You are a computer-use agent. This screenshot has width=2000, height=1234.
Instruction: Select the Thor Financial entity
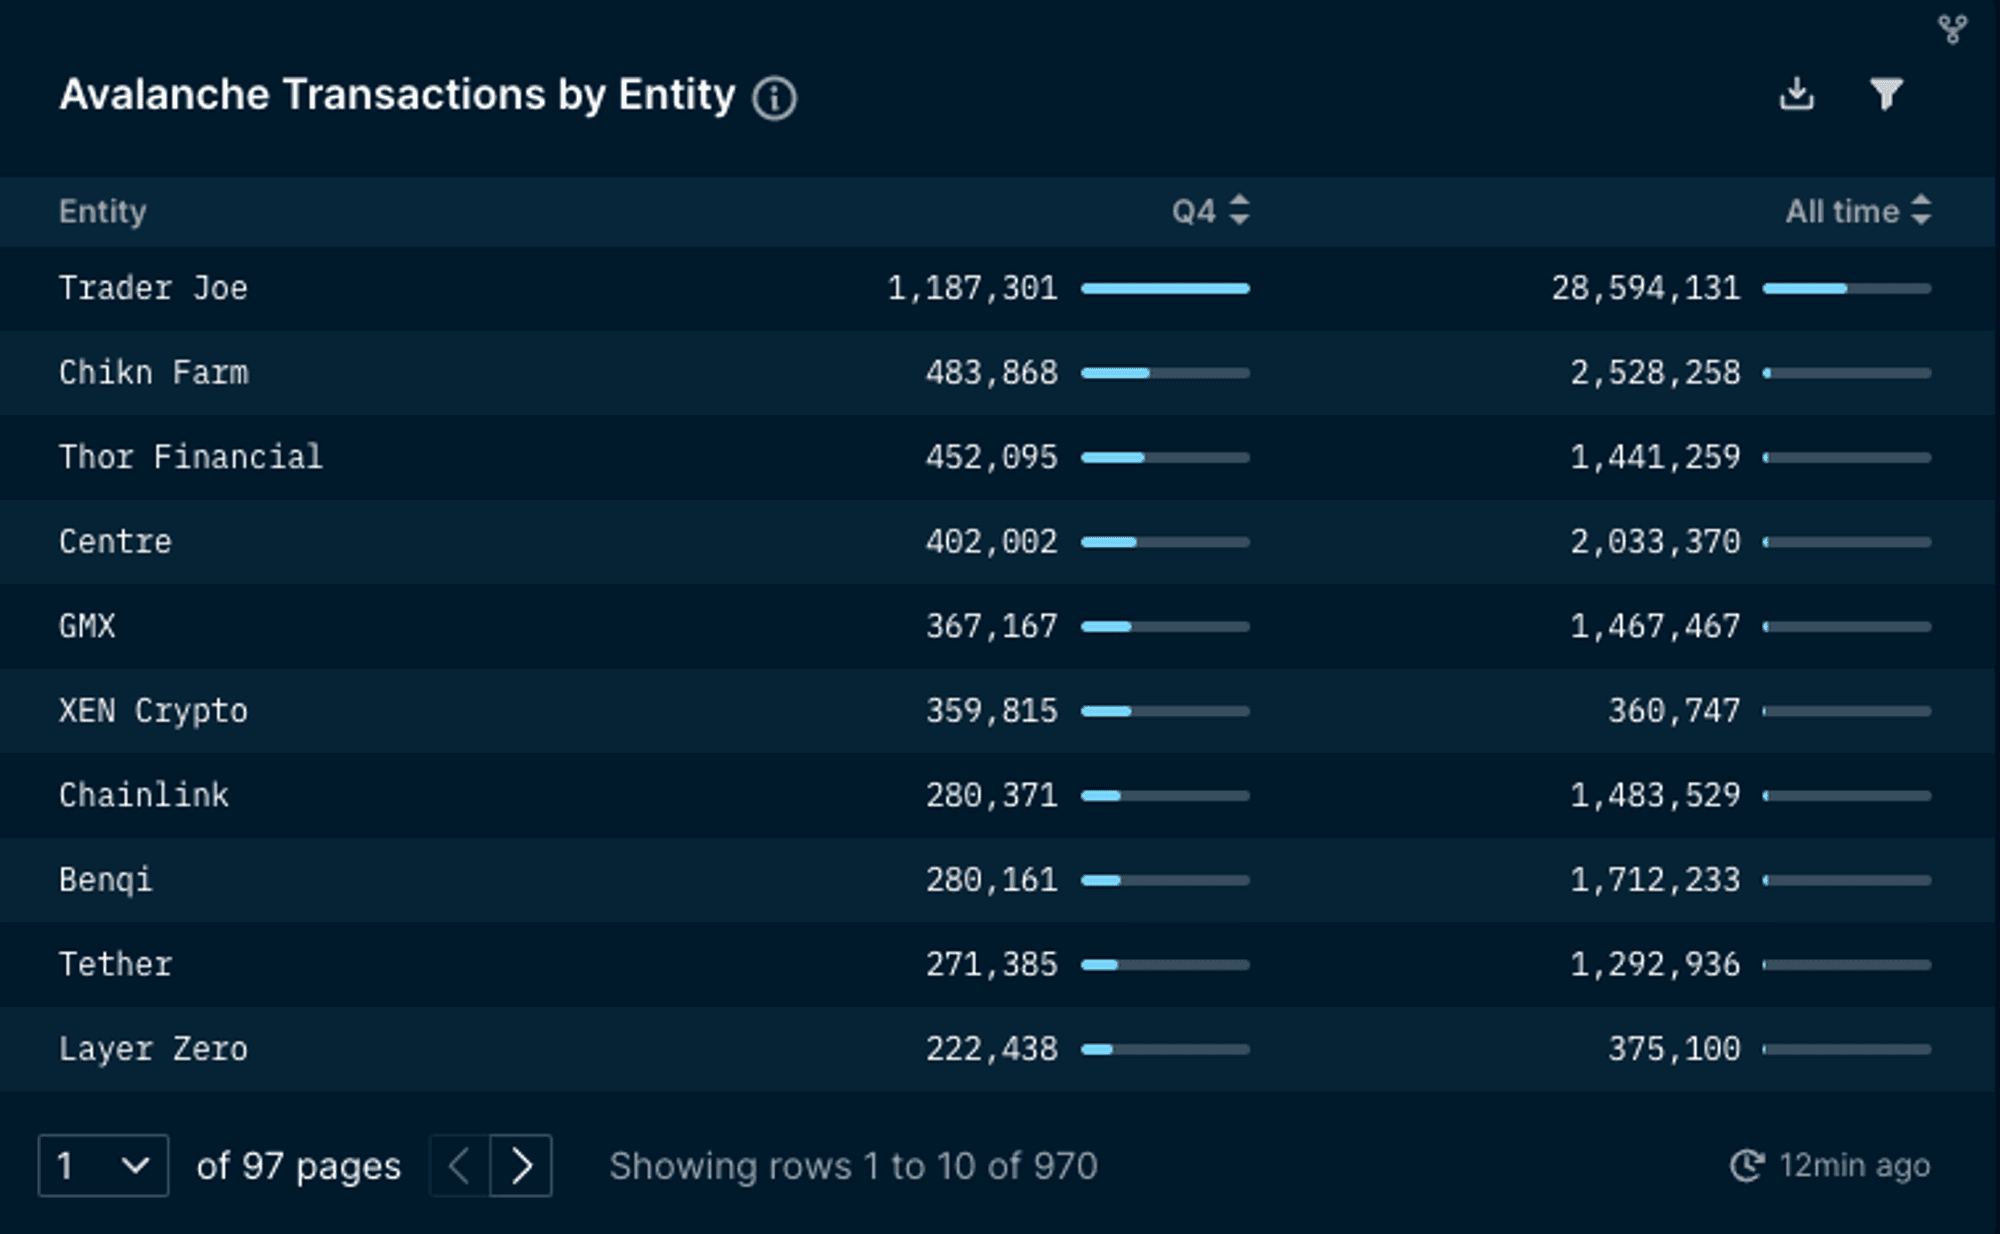[x=190, y=457]
